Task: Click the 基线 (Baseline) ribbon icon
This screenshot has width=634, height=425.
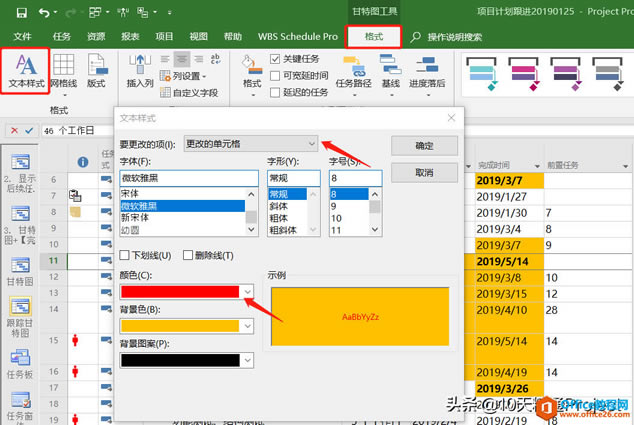Action: [390, 72]
